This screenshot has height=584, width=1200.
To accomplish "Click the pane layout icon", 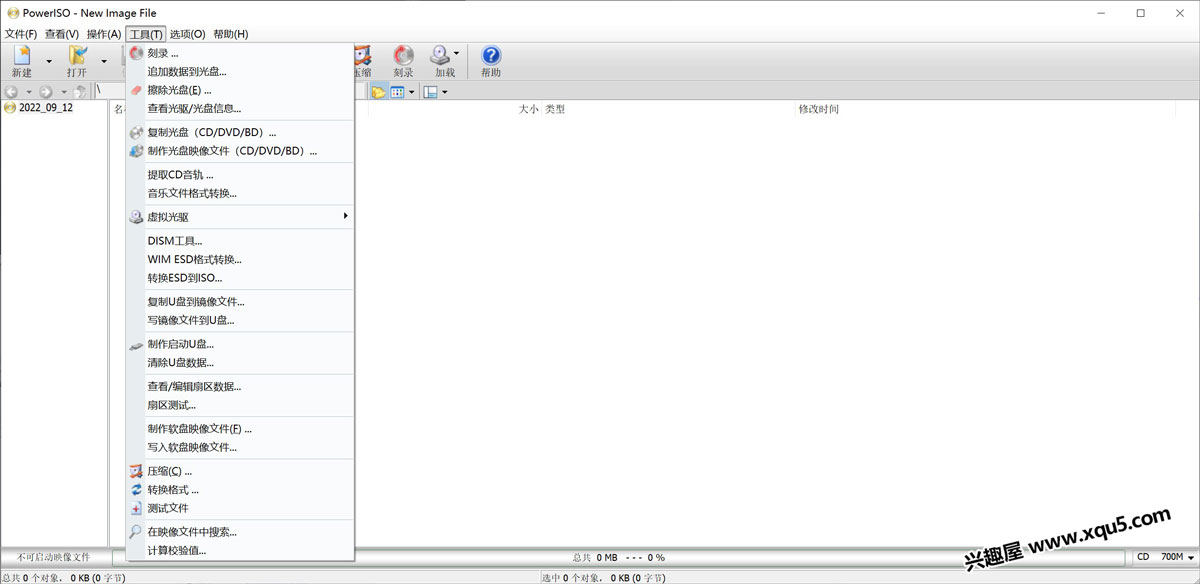I will coord(430,92).
